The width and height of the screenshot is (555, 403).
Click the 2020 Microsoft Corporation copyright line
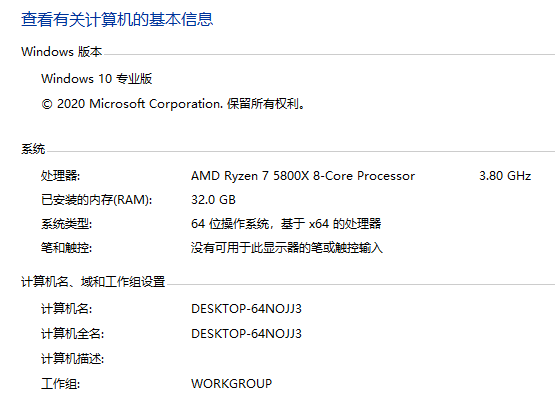tap(173, 104)
